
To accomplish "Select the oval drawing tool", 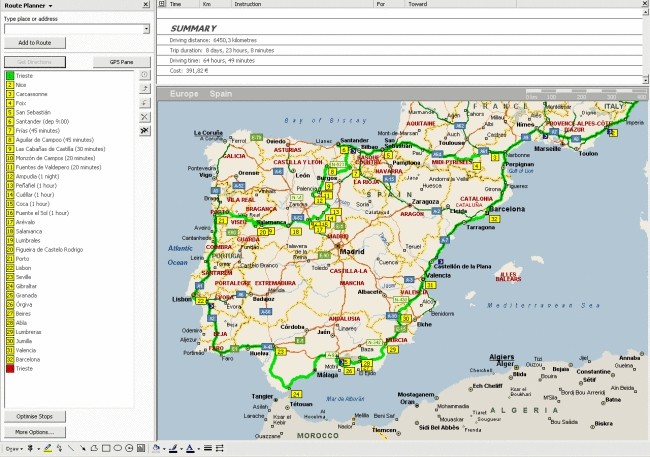I will point(117,448).
